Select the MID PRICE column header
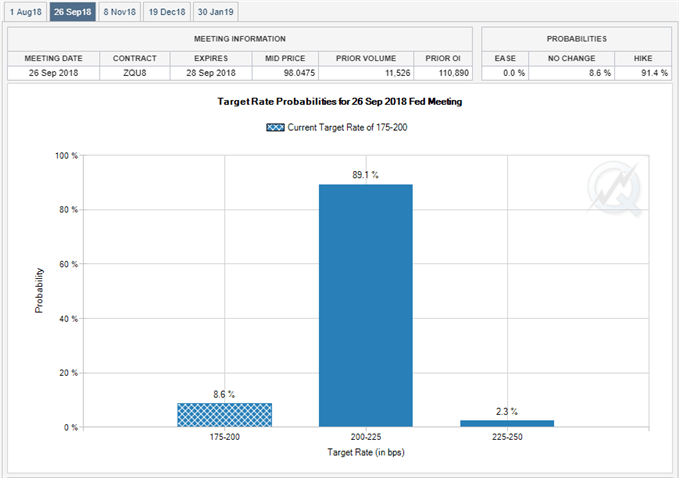 pyautogui.click(x=285, y=58)
